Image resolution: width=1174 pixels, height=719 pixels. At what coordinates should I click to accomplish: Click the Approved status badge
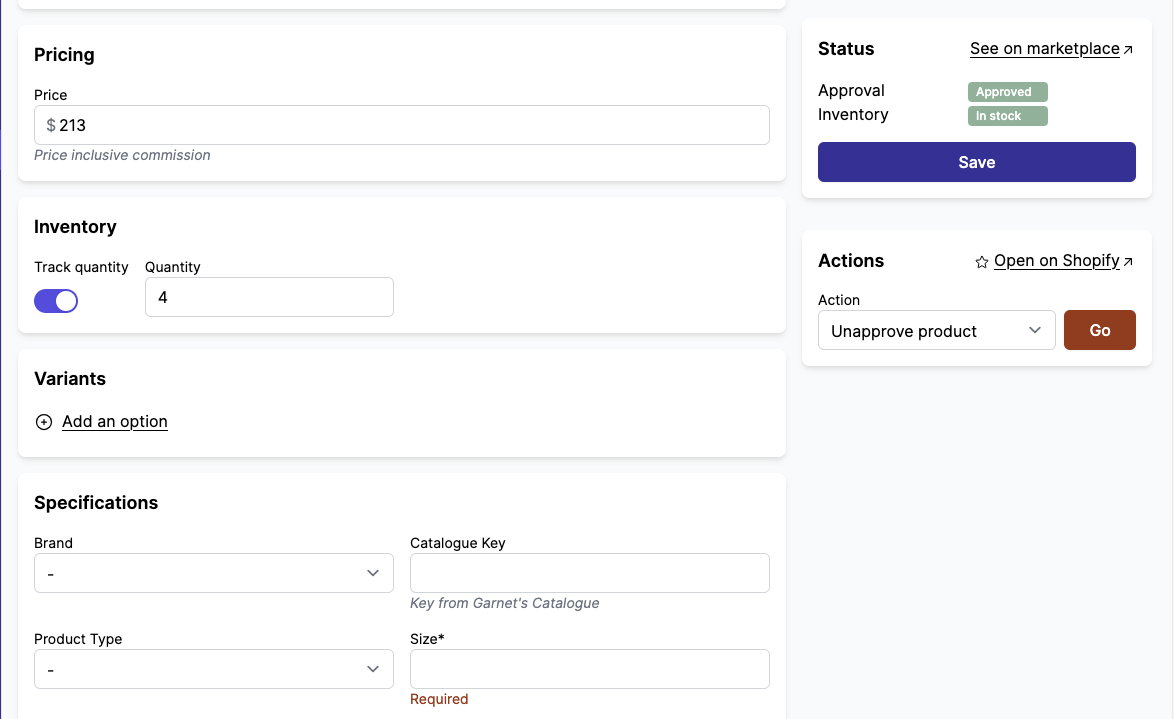[x=1006, y=92]
